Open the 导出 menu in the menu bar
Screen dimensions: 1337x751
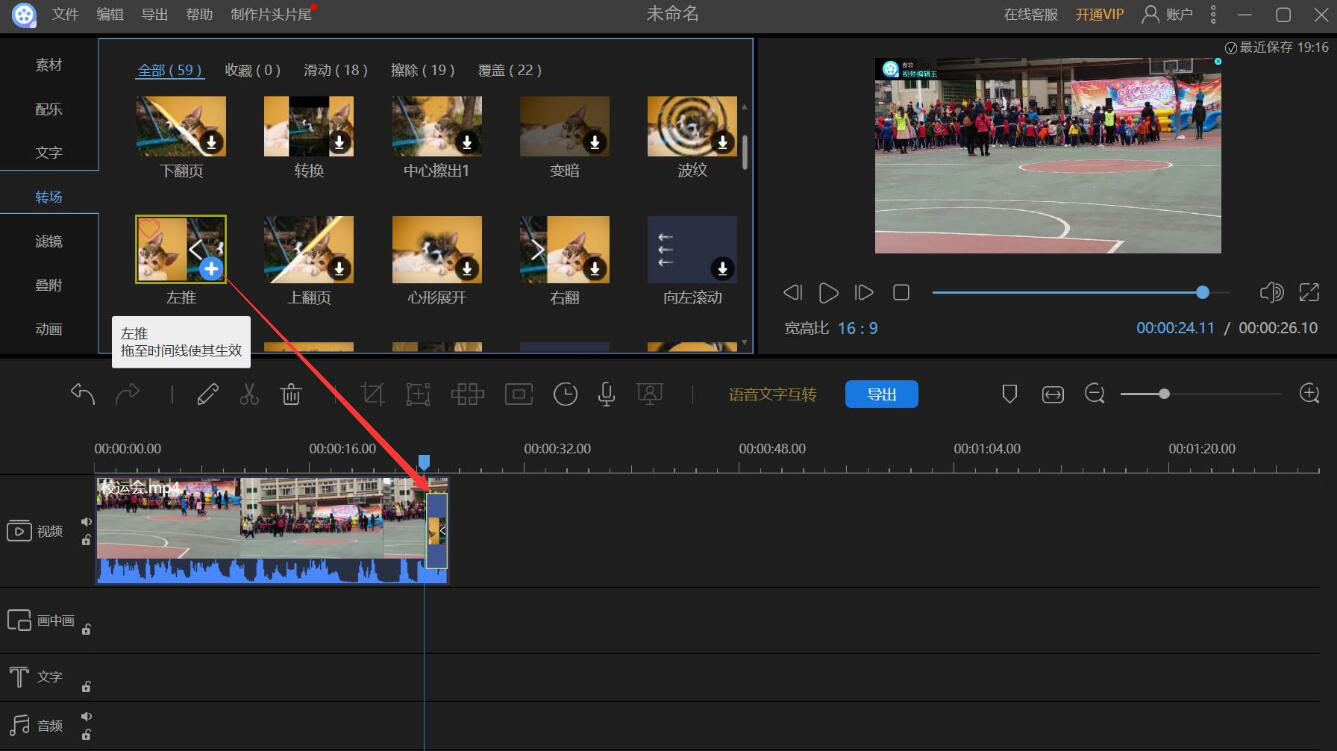pyautogui.click(x=155, y=15)
